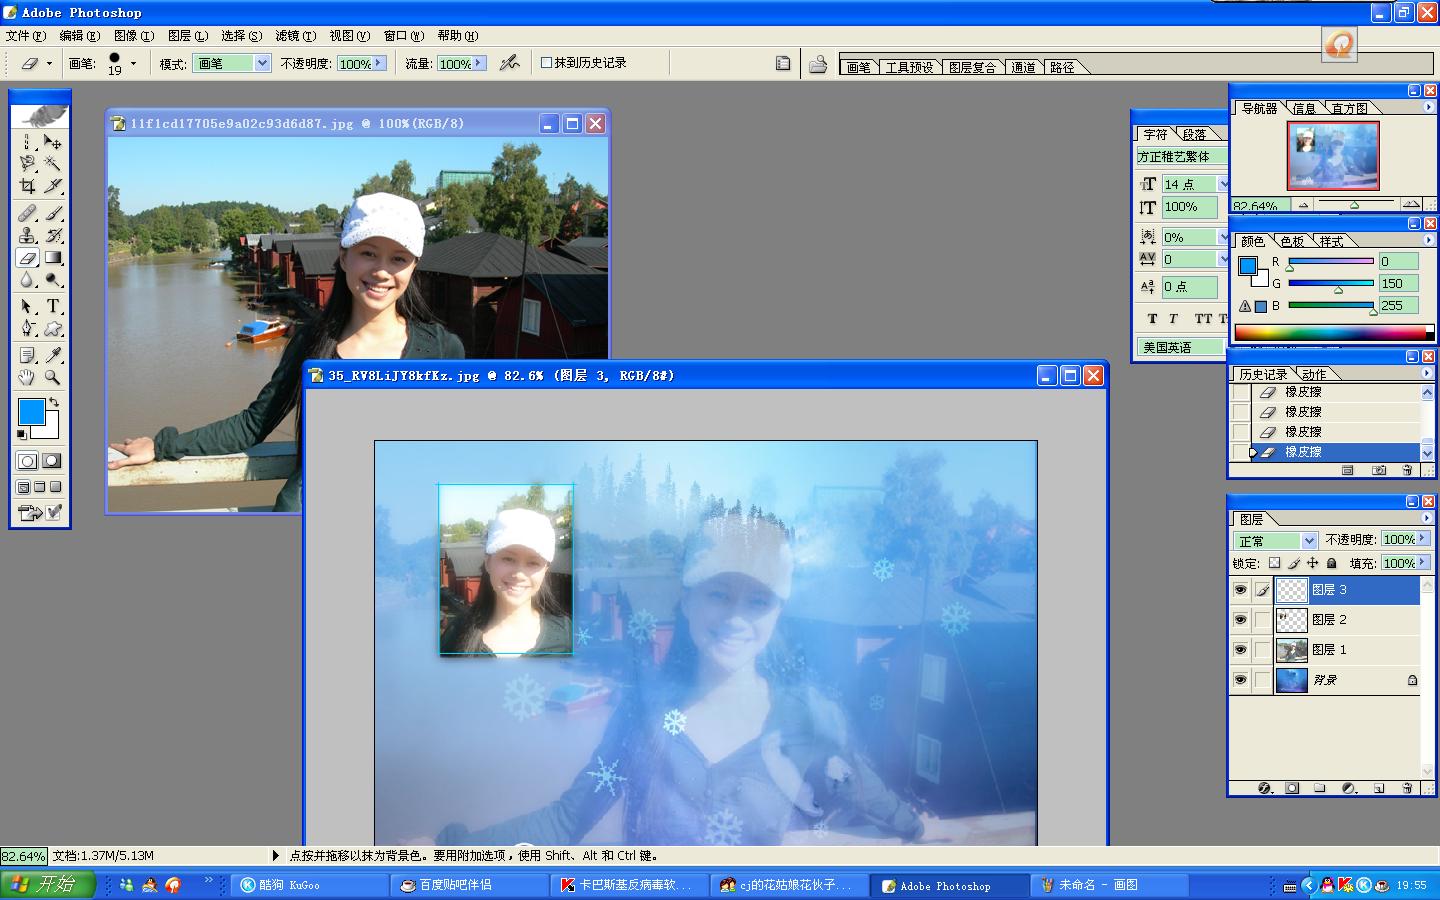Switch to the 动作 tab
The height and width of the screenshot is (900, 1440).
click(1314, 374)
